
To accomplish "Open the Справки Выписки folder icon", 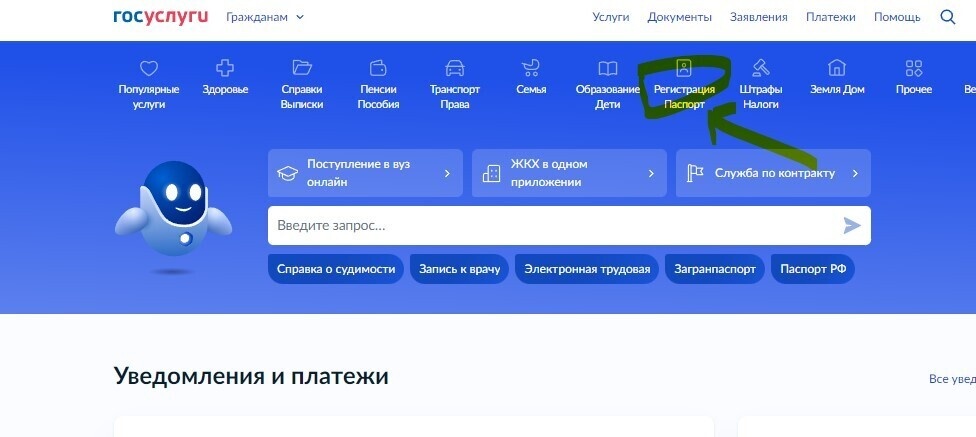I will (302, 67).
